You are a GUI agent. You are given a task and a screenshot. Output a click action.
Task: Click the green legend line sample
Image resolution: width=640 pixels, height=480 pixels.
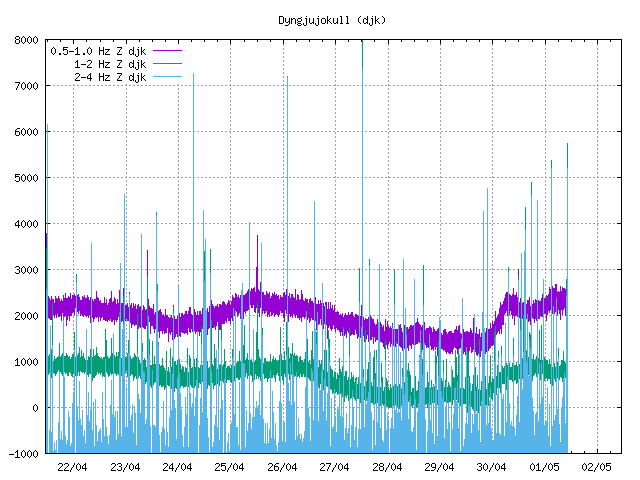167,64
